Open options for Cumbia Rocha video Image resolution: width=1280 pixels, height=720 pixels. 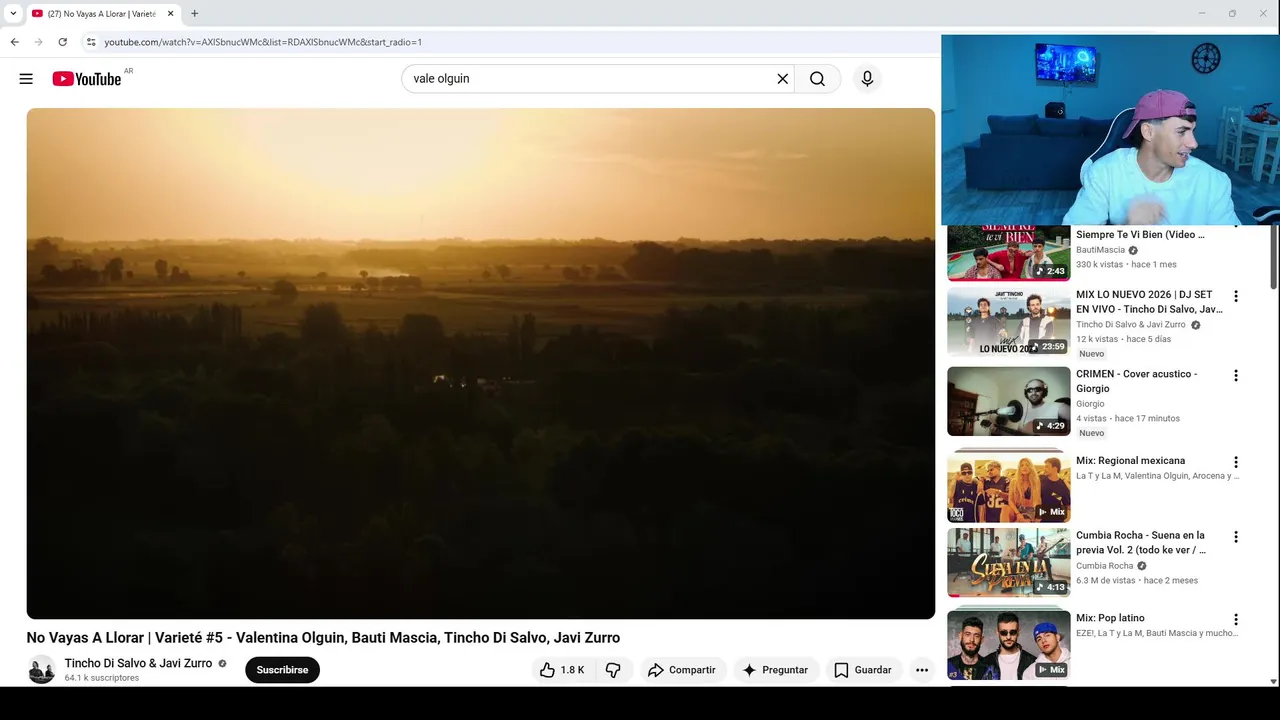coord(1236,536)
